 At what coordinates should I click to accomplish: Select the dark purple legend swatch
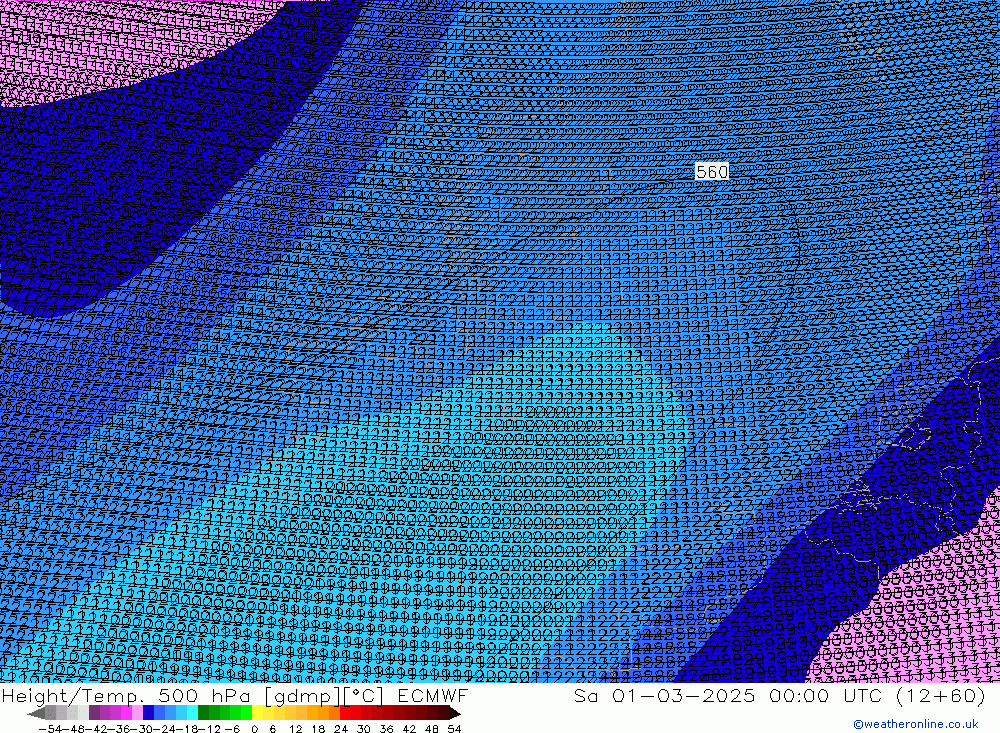click(x=94, y=713)
